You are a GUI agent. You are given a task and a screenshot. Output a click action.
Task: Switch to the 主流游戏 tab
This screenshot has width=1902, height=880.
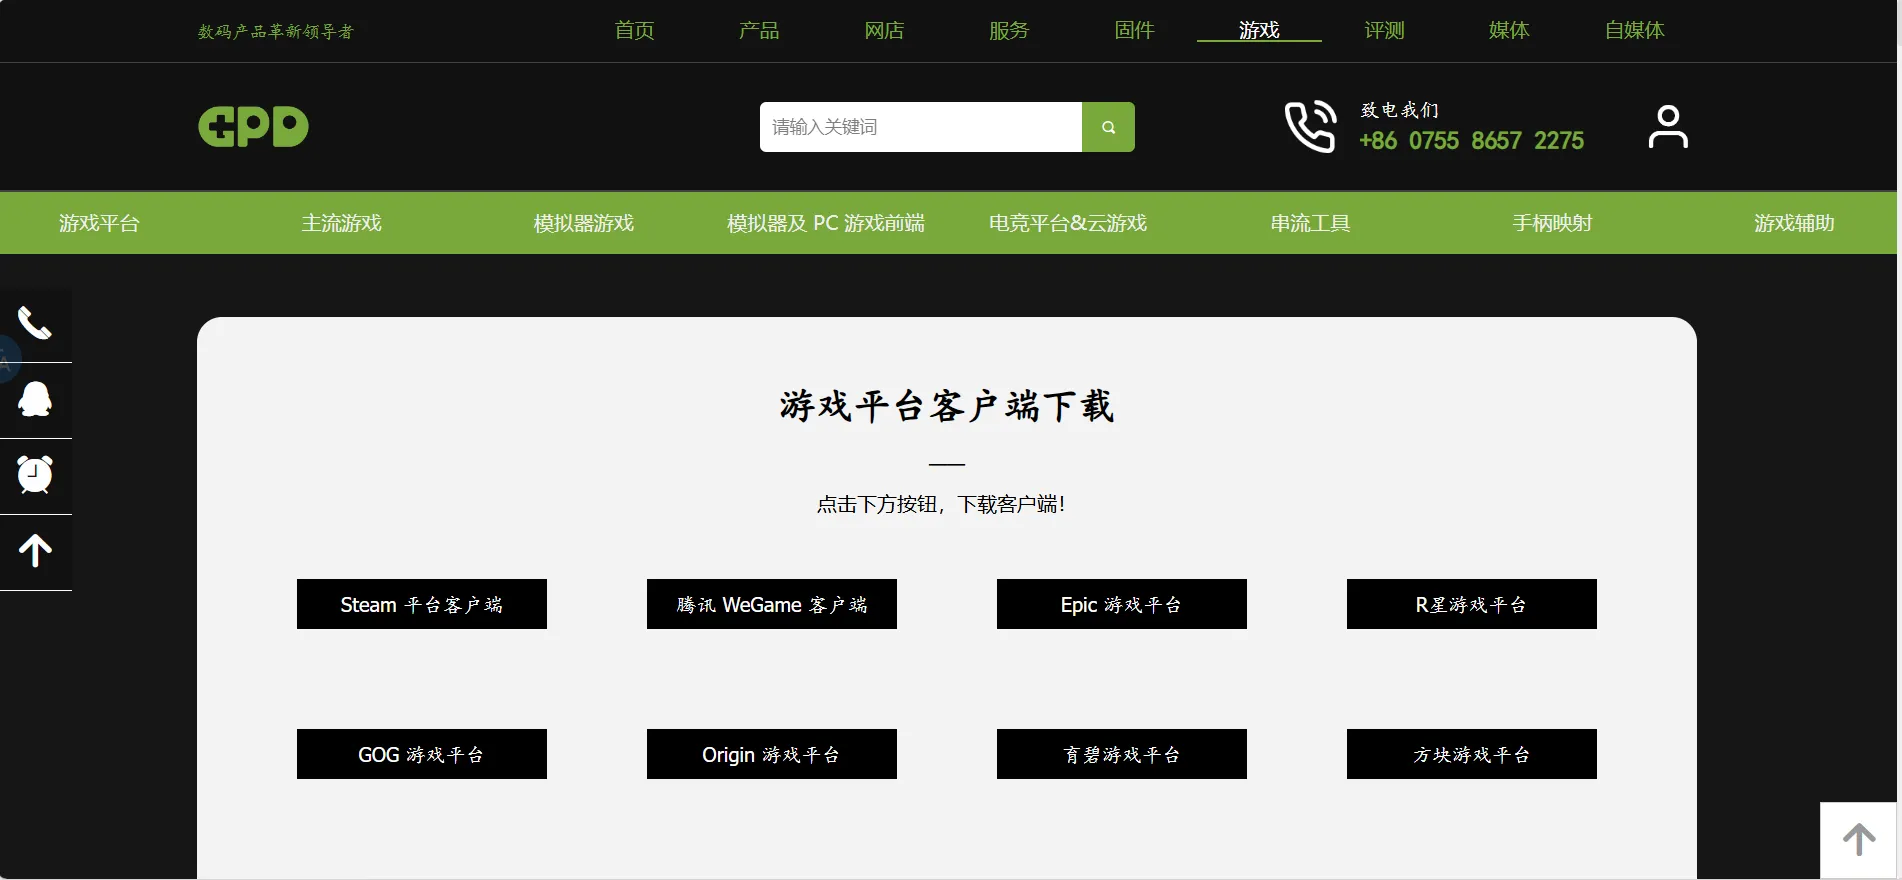tap(341, 223)
